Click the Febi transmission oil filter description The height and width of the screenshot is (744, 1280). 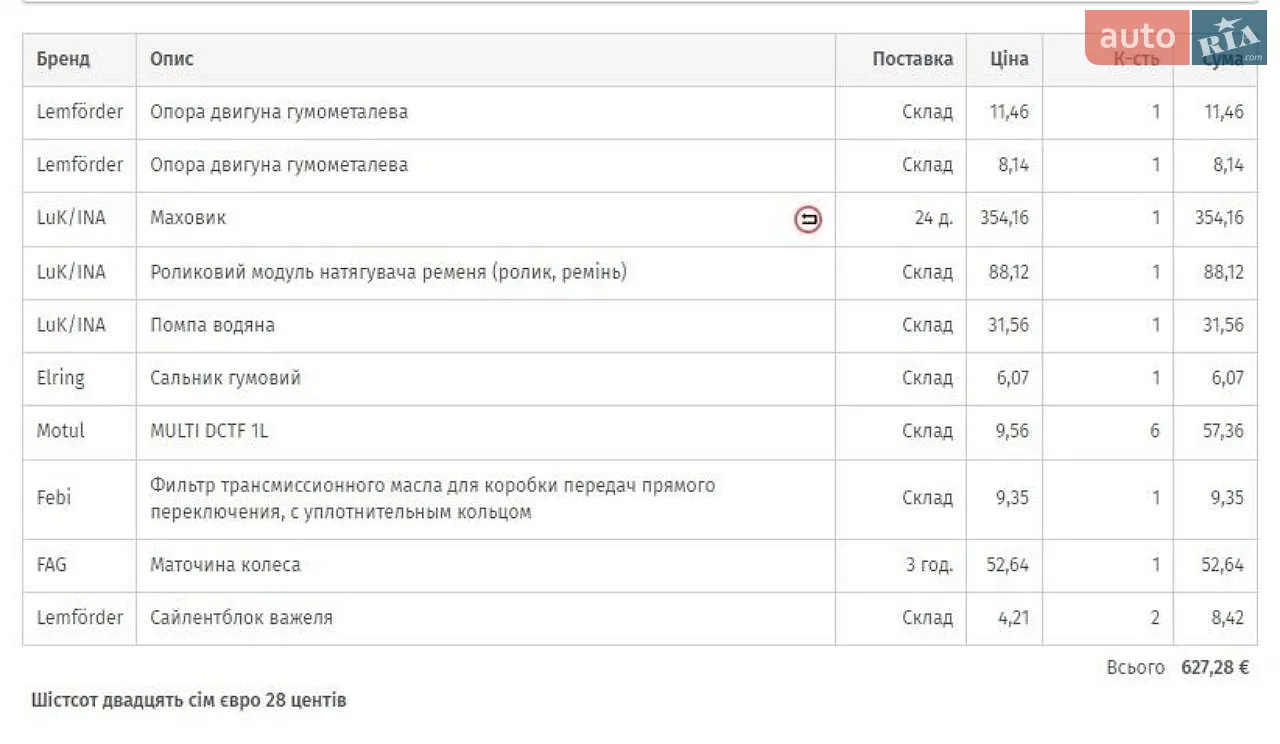[432, 498]
